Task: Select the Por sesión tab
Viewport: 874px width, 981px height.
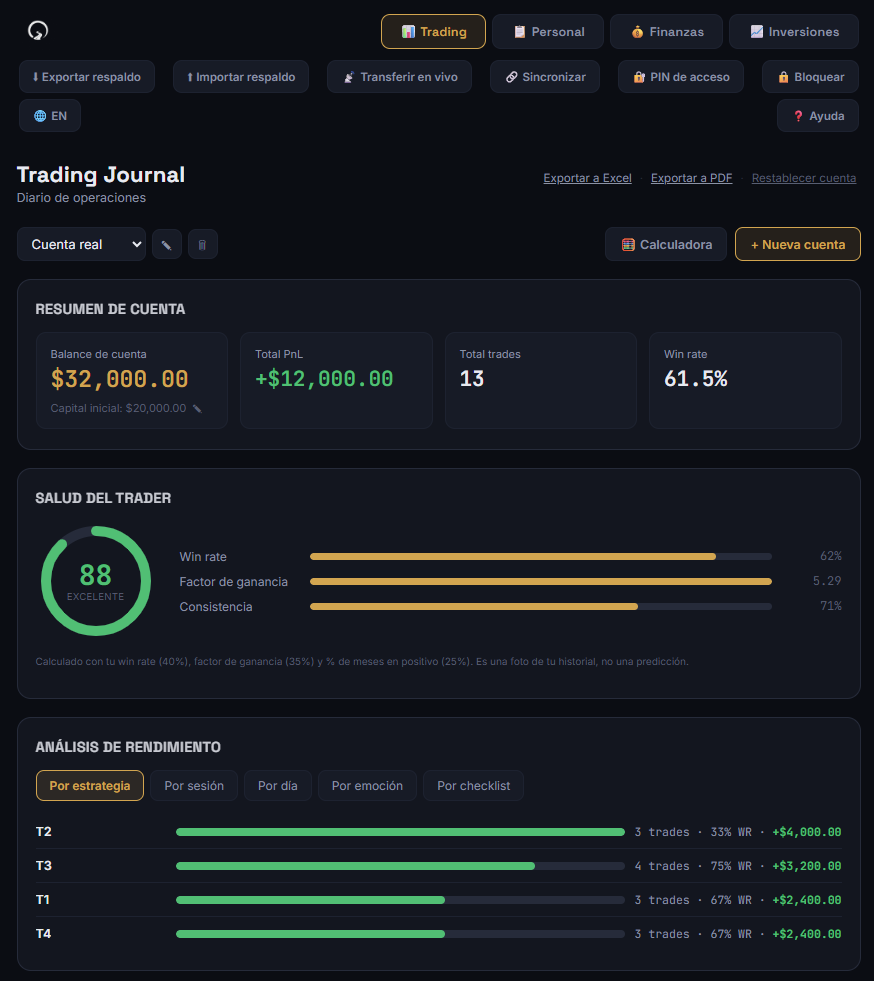Action: [194, 786]
